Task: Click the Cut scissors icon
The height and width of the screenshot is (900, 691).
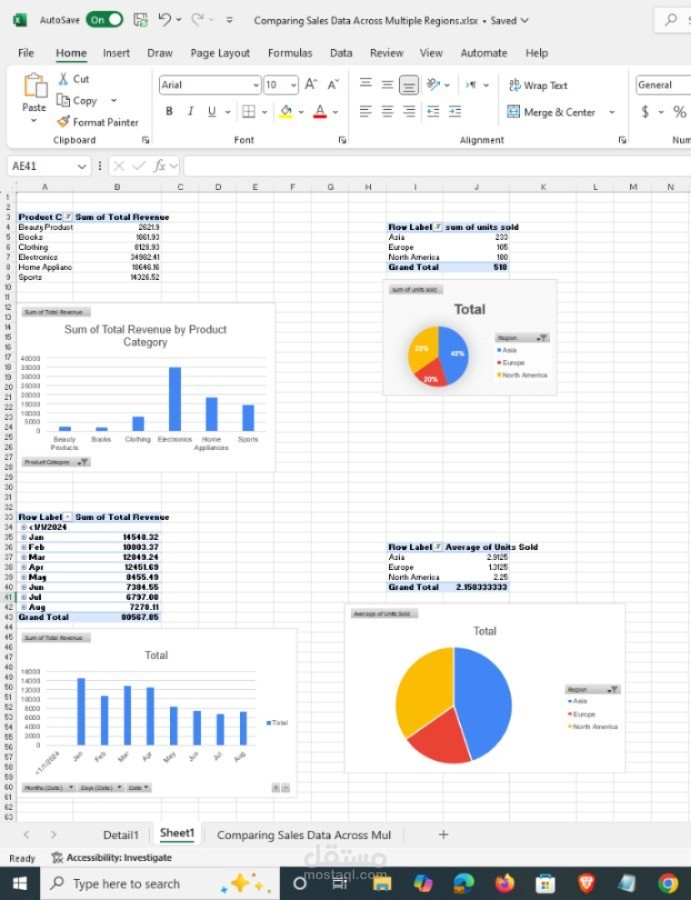Action: [63, 79]
